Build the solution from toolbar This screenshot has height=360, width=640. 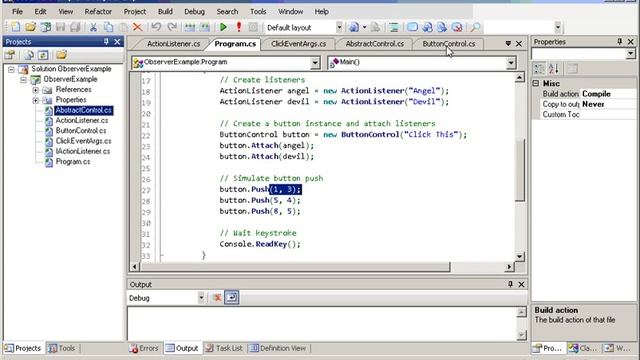pyautogui.click(x=190, y=27)
